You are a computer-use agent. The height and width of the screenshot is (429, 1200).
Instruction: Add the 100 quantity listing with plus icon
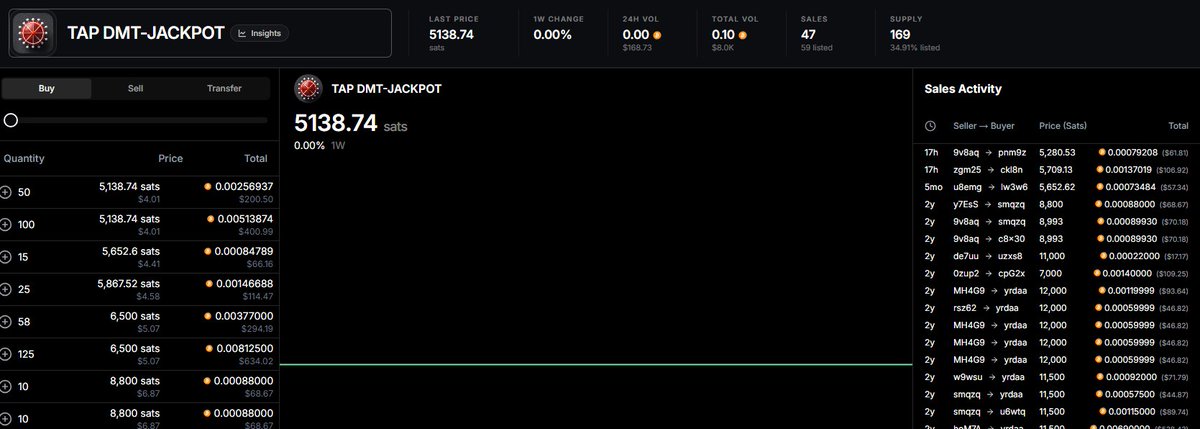(6, 225)
